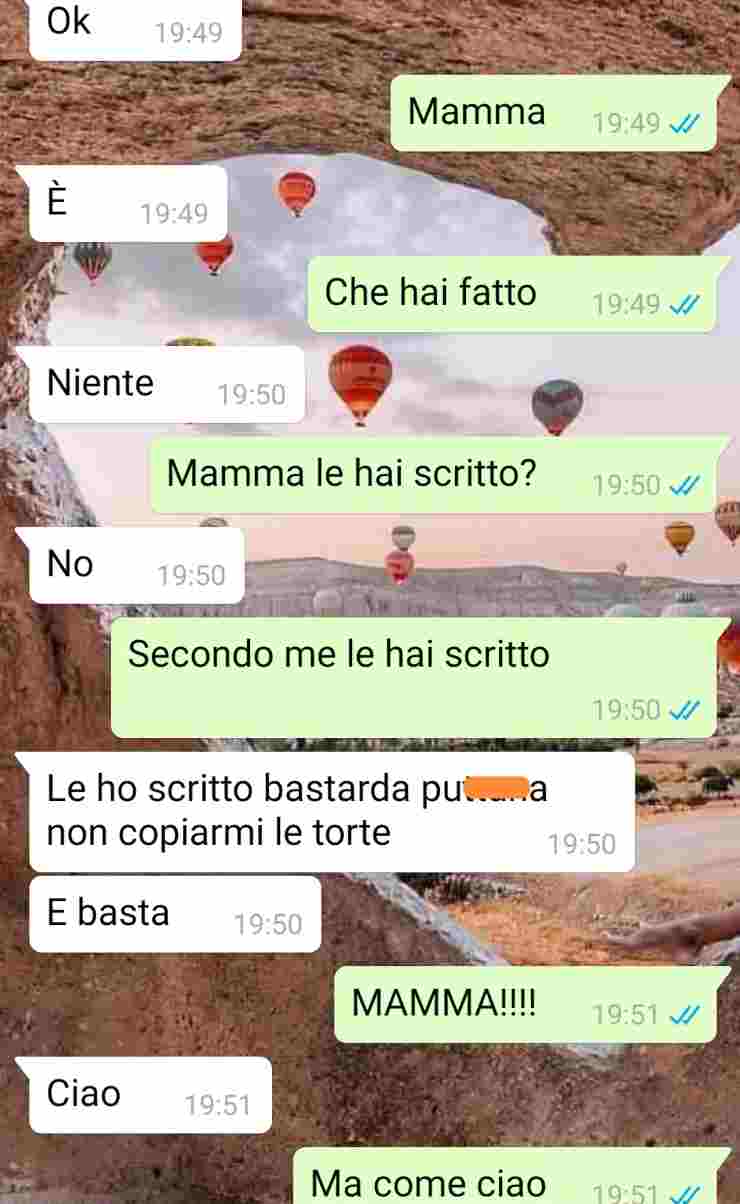This screenshot has height=1204, width=740.
Task: Click the sent "Mamma" message text
Action: click(x=477, y=112)
